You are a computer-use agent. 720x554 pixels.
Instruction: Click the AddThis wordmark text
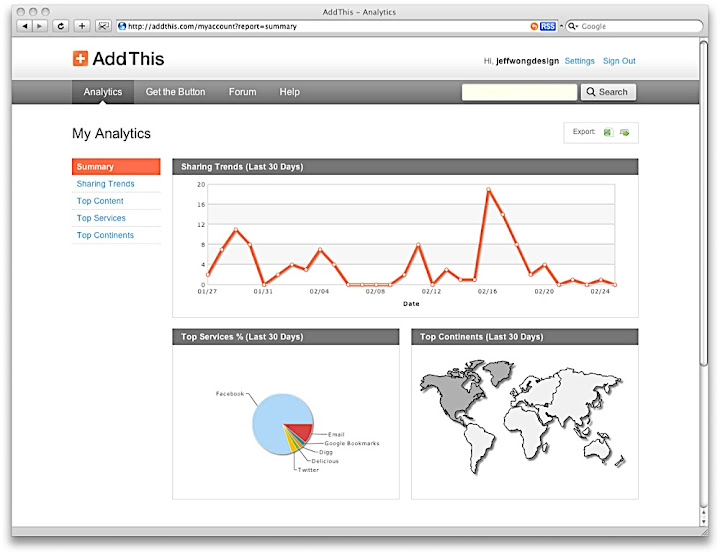[128, 59]
